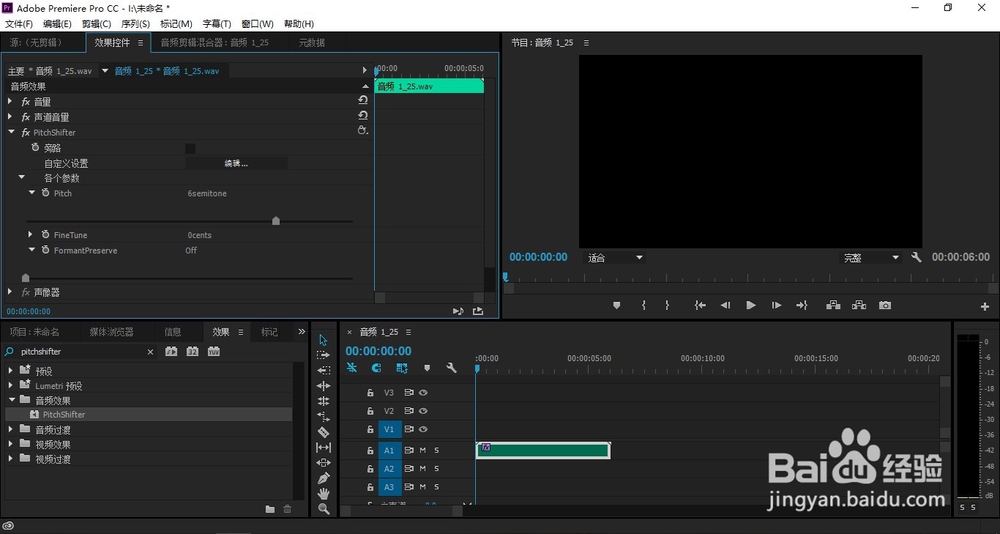Add marker in Program monitor
Screen dimensions: 1000x534
pyautogui.click(x=616, y=306)
